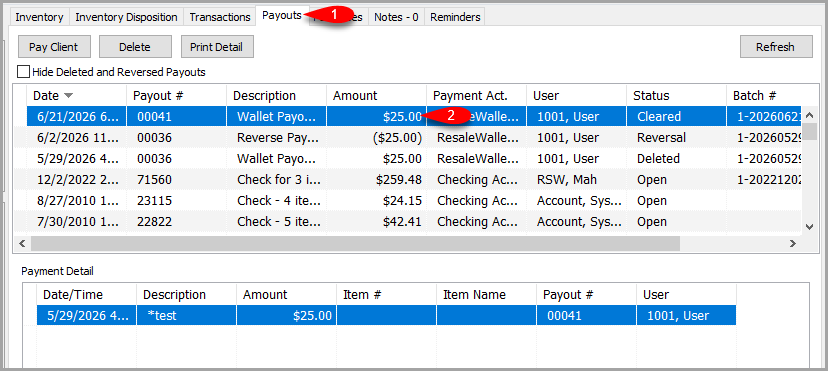Click the vertical scrollbar thumb in payouts list
Screen dimensions: 828x371
tap(810, 130)
